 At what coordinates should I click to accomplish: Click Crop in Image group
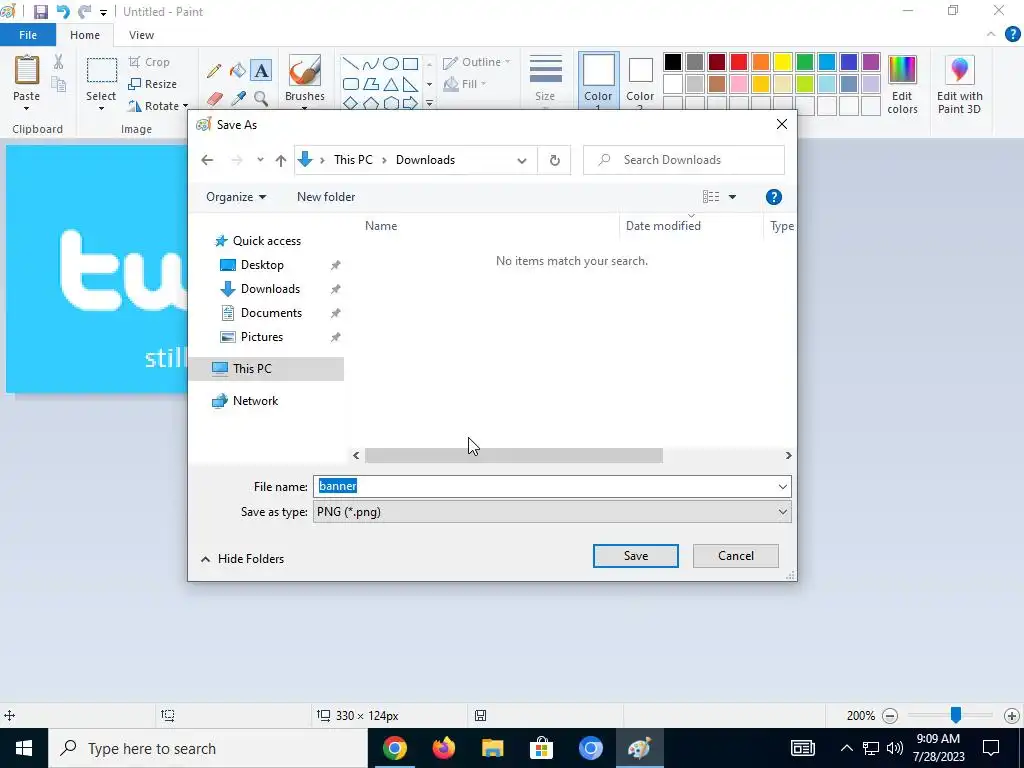point(150,62)
